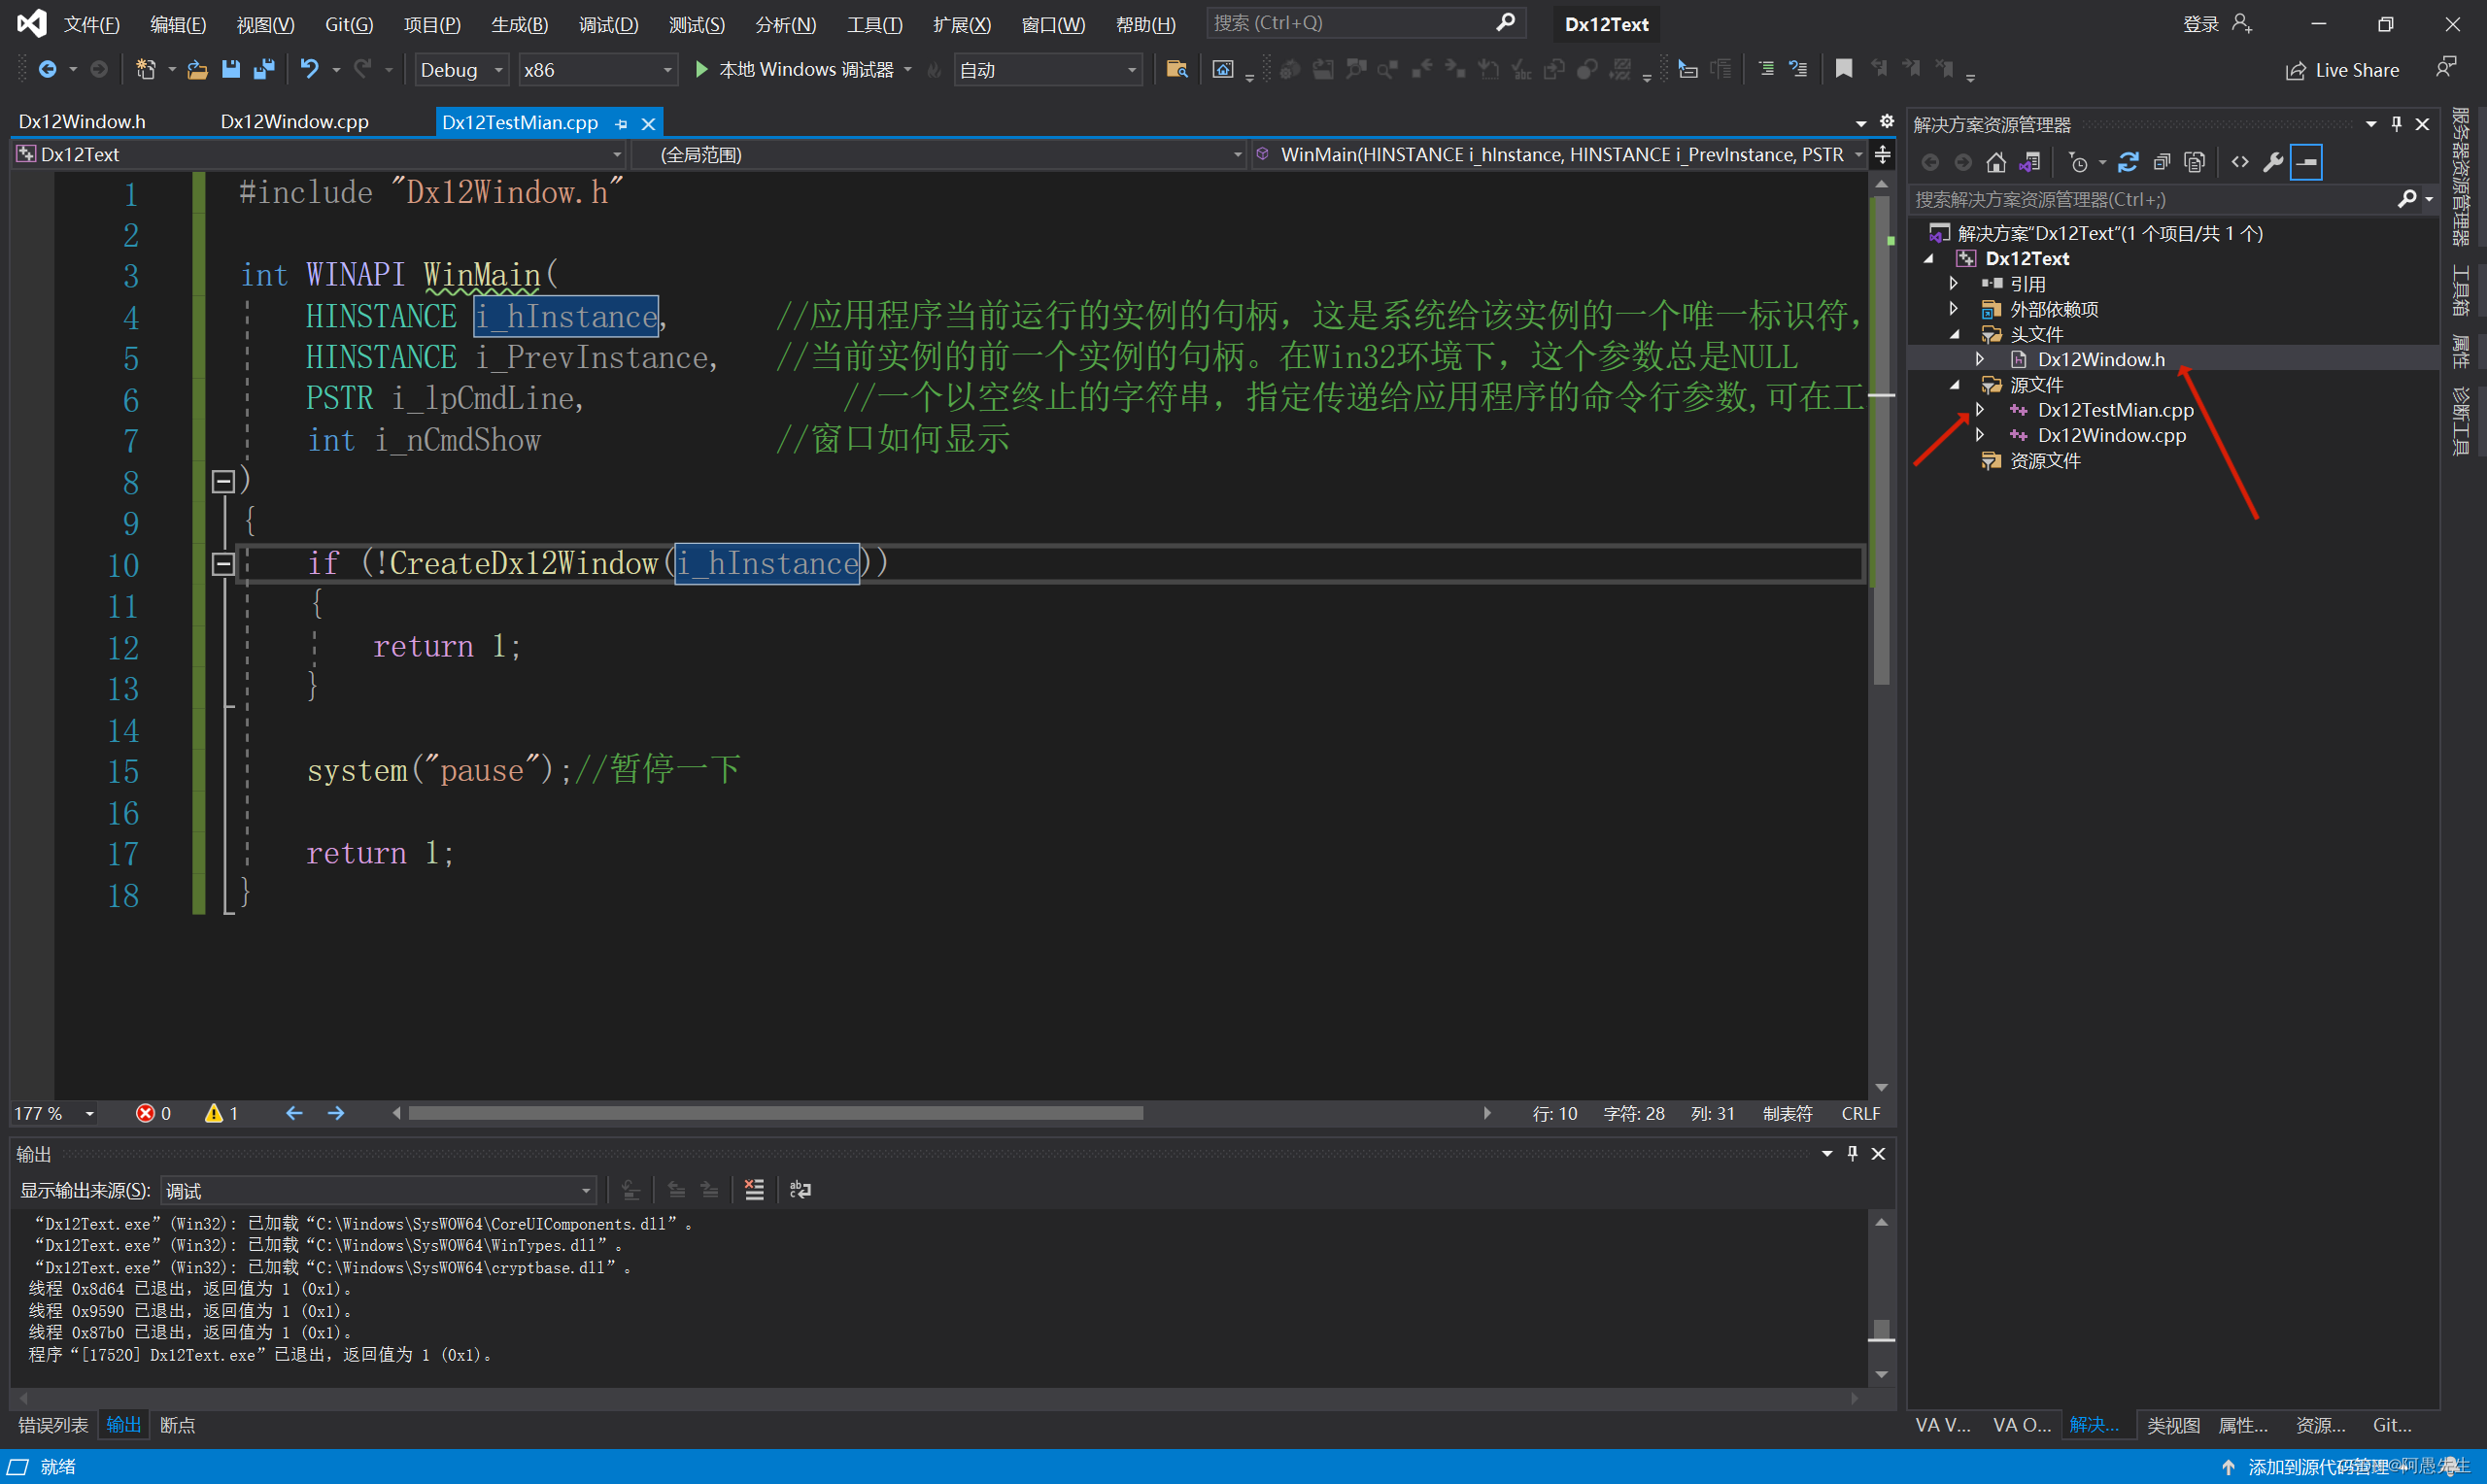Open Solution Explorer properties with wrench icon
2487x1484 pixels.
coord(2273,162)
